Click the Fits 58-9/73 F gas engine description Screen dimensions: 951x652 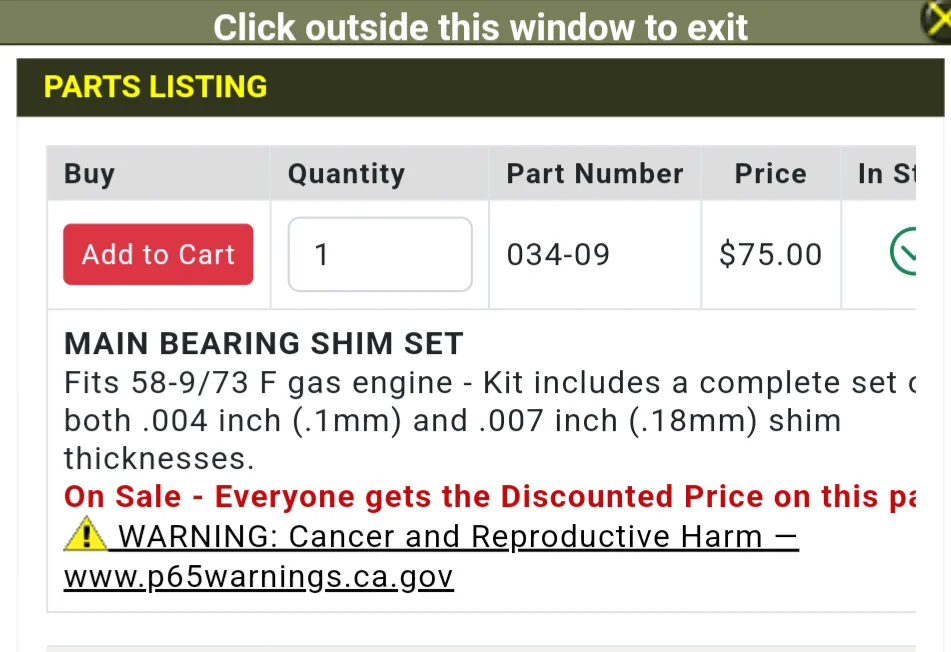489,383
